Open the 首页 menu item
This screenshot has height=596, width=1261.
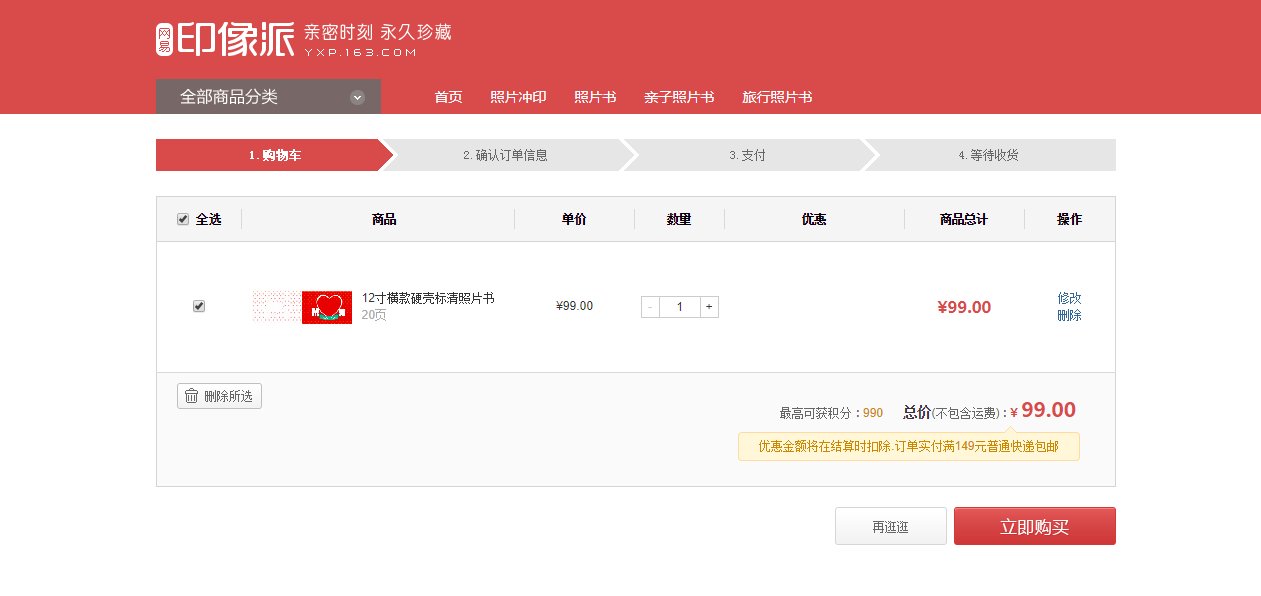click(x=447, y=97)
